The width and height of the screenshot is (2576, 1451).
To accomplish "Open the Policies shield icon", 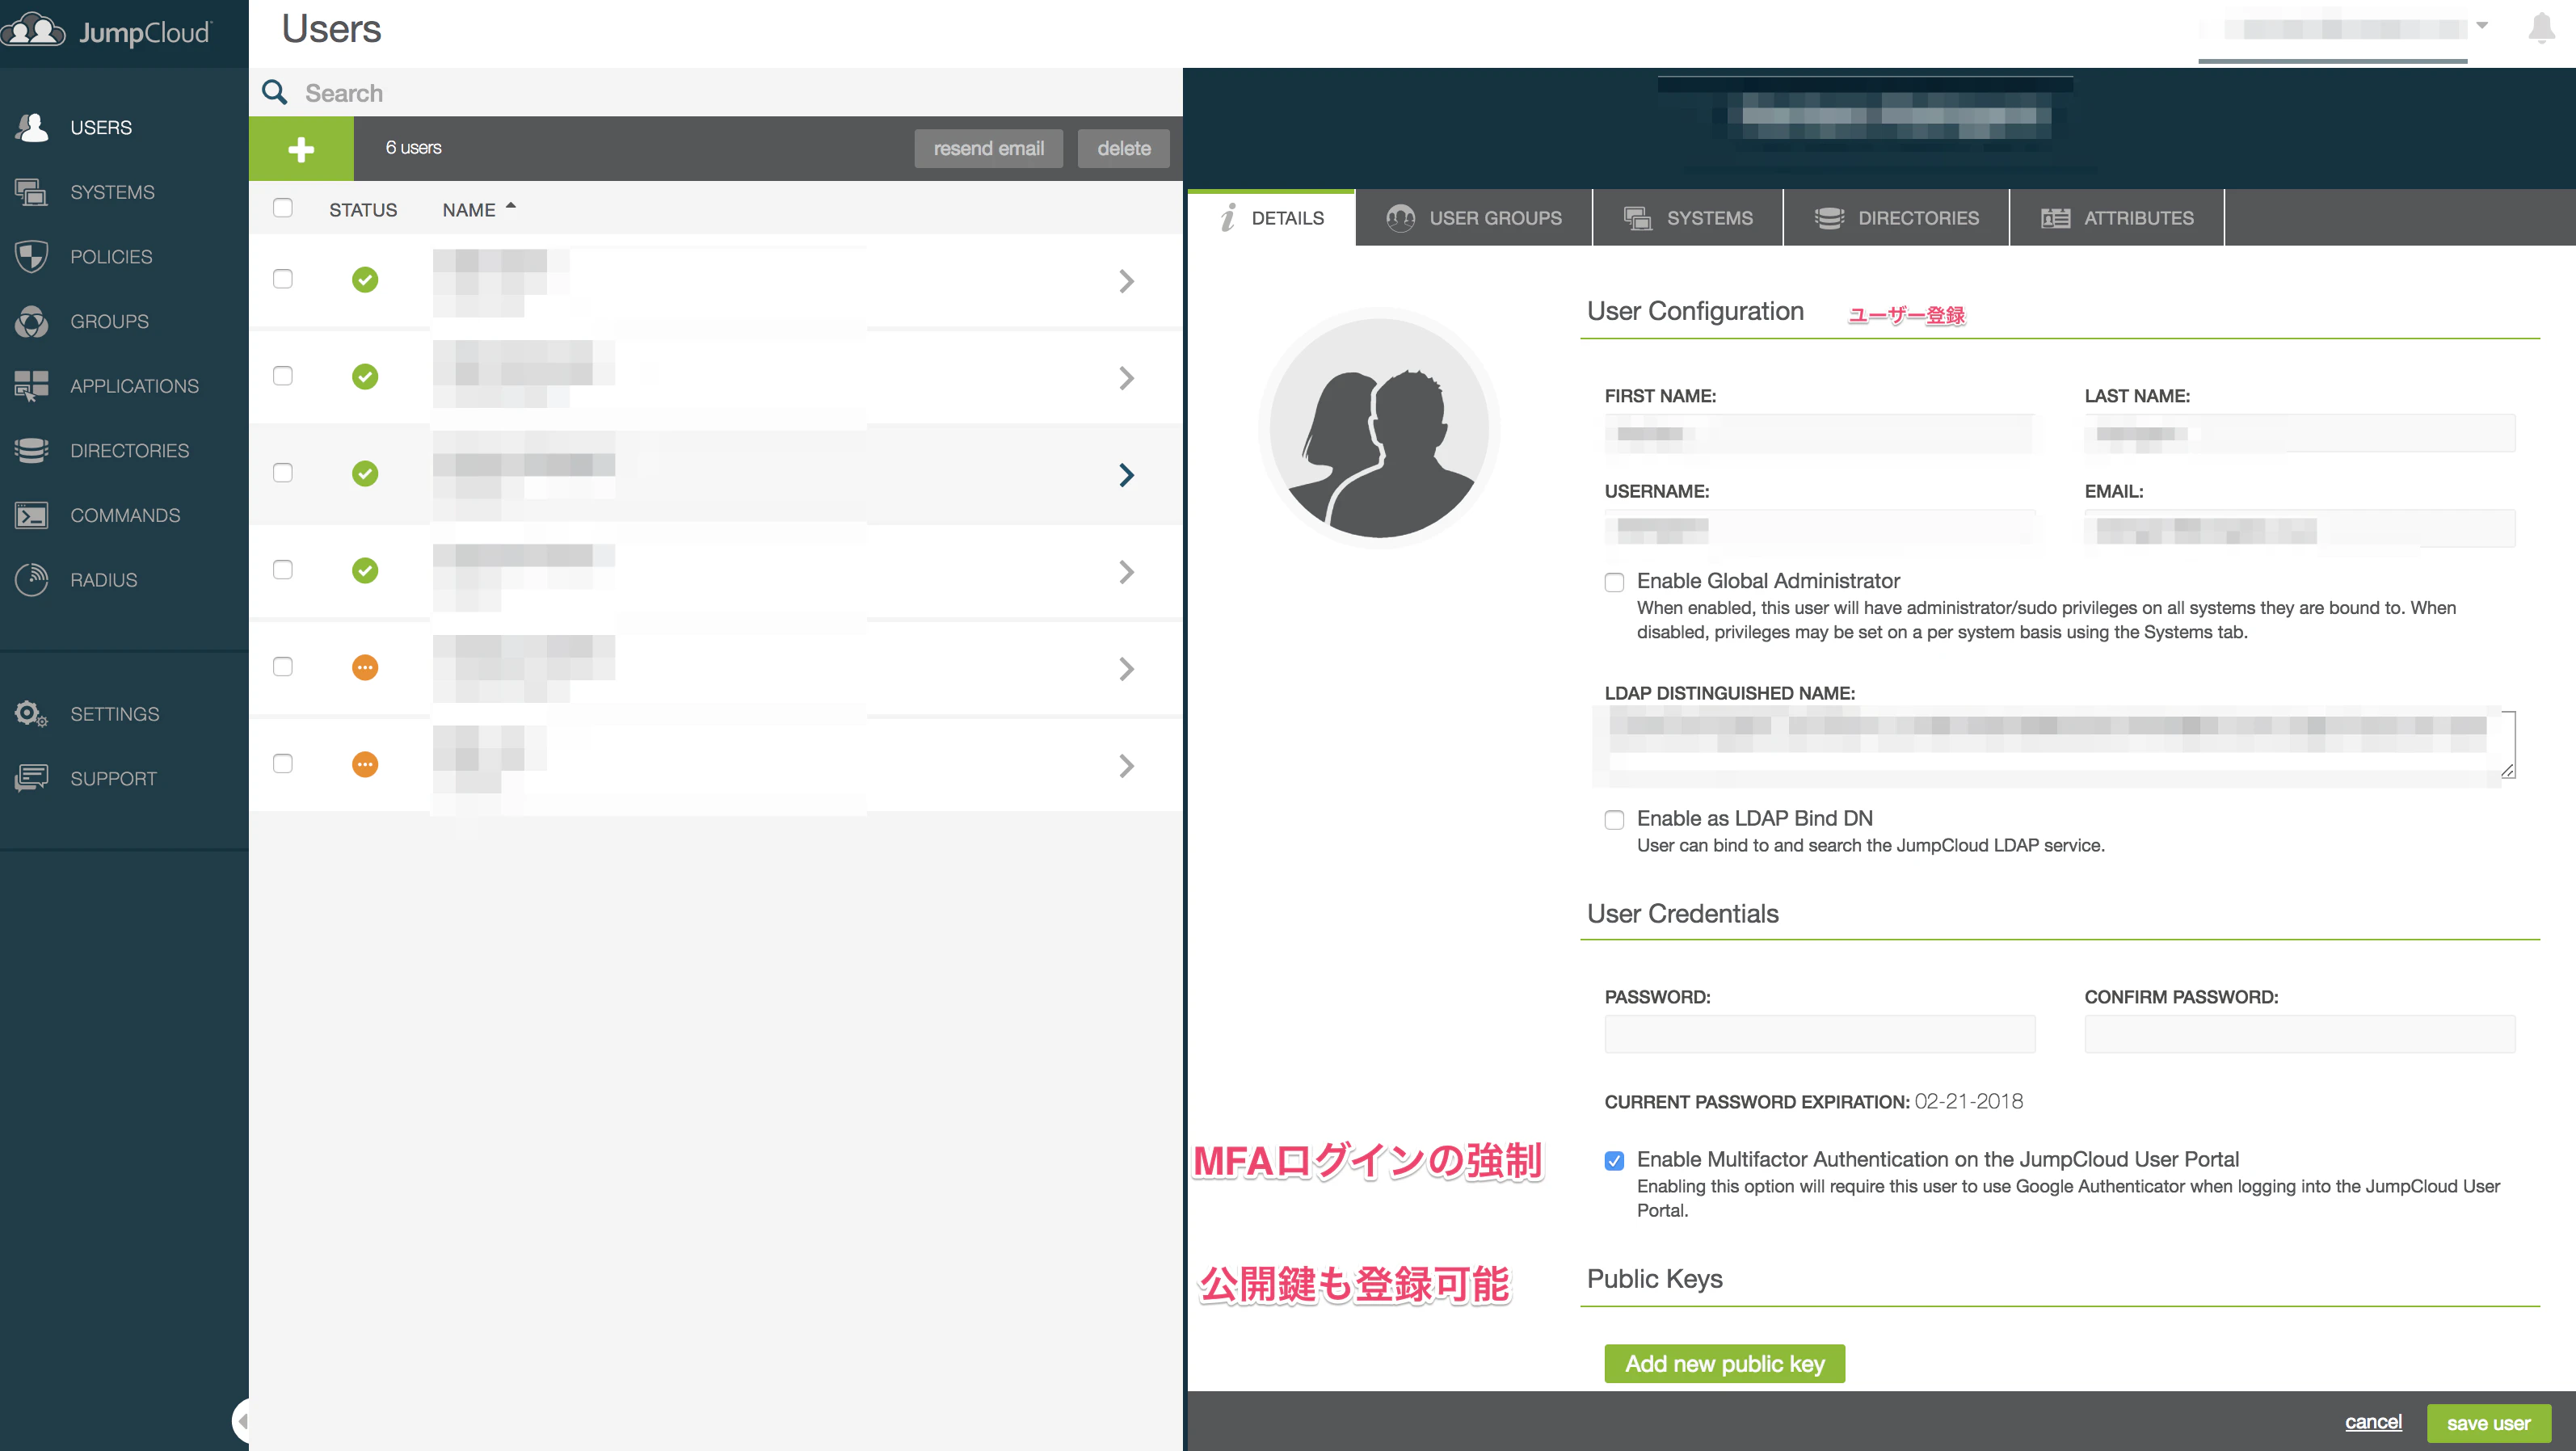I will [x=32, y=257].
